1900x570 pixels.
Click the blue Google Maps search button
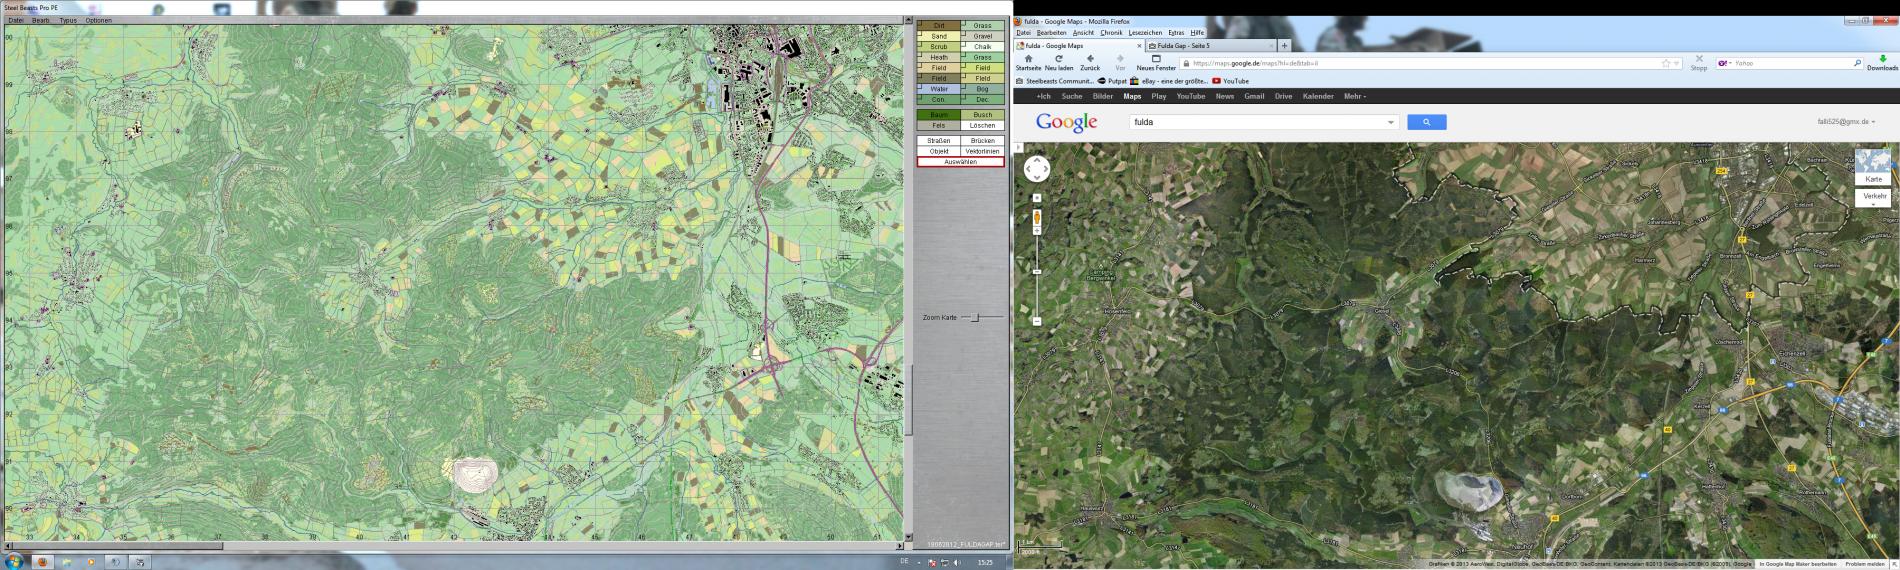click(x=1426, y=122)
